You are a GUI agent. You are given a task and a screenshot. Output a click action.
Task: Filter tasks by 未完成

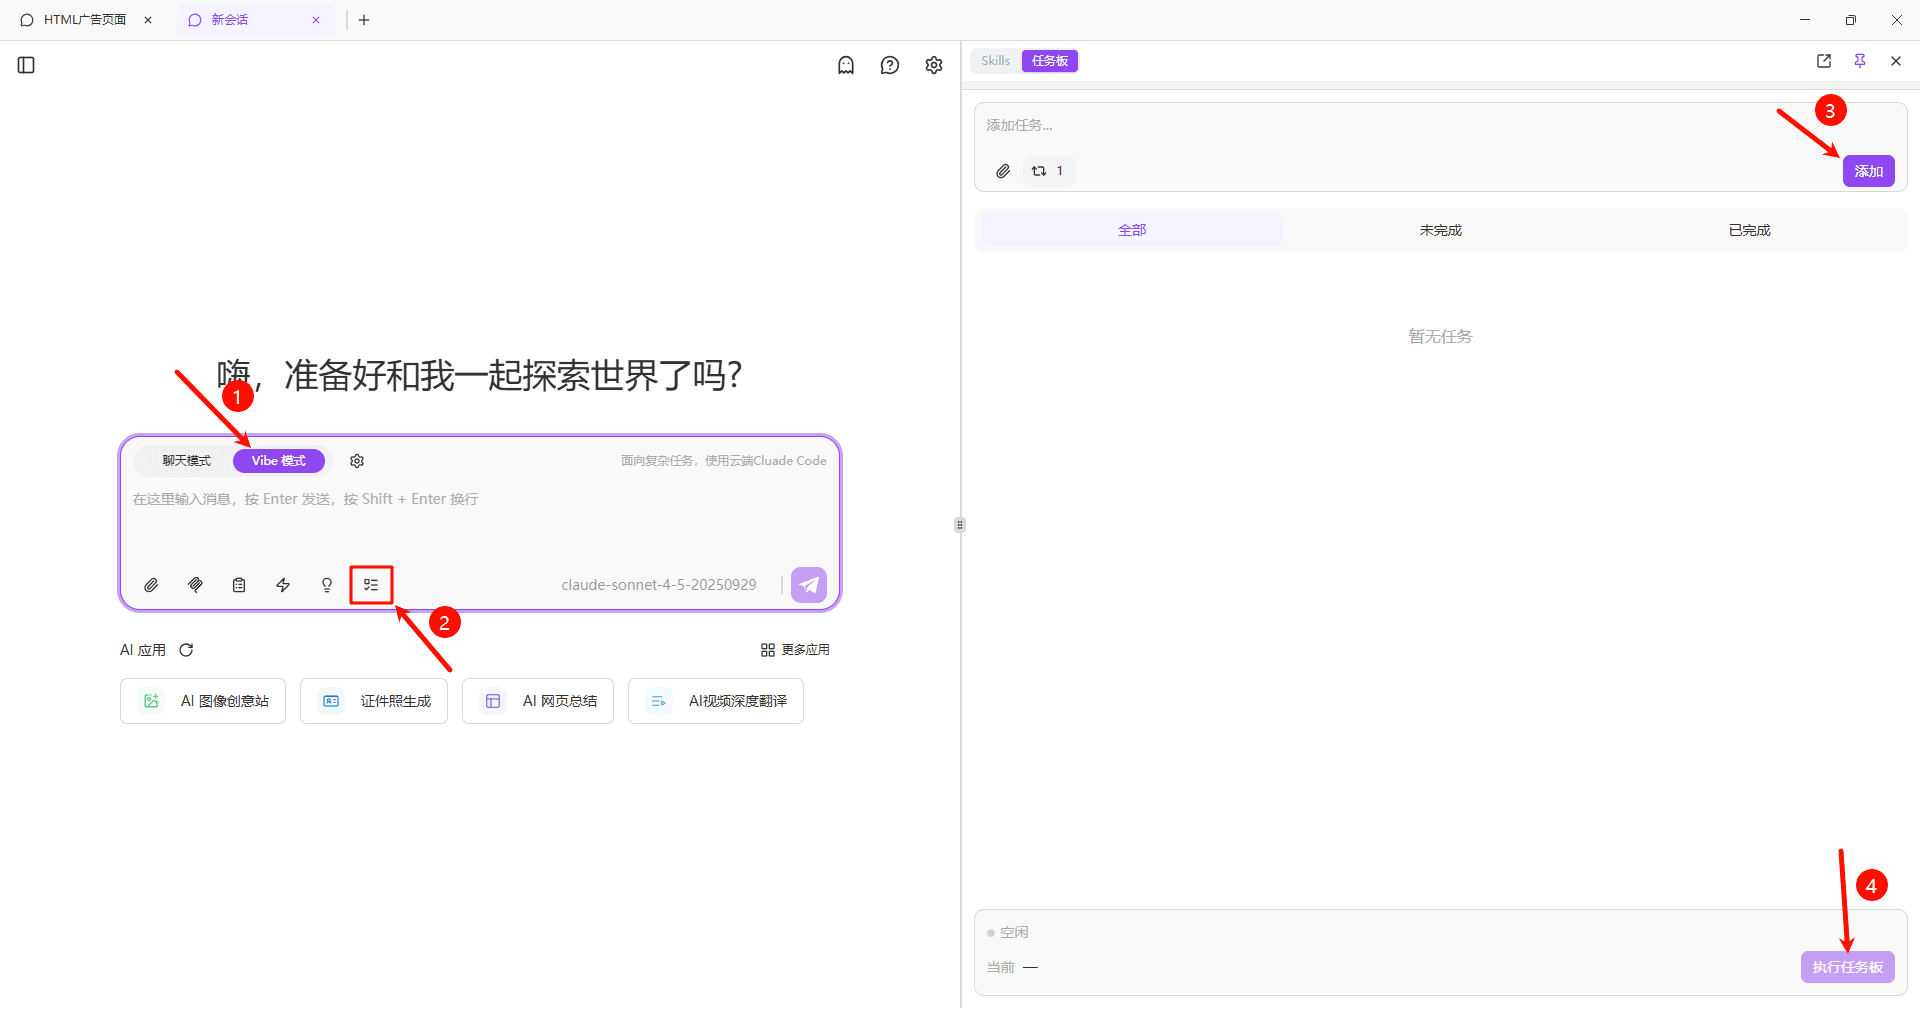[x=1441, y=230]
